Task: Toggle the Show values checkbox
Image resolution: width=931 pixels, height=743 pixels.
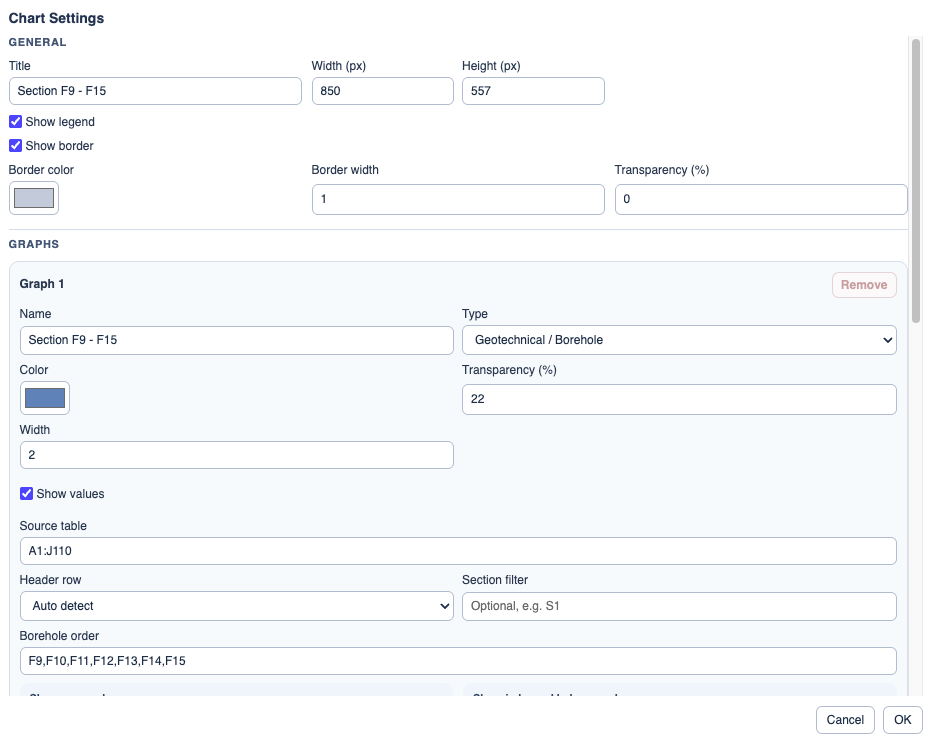Action: [x=26, y=494]
